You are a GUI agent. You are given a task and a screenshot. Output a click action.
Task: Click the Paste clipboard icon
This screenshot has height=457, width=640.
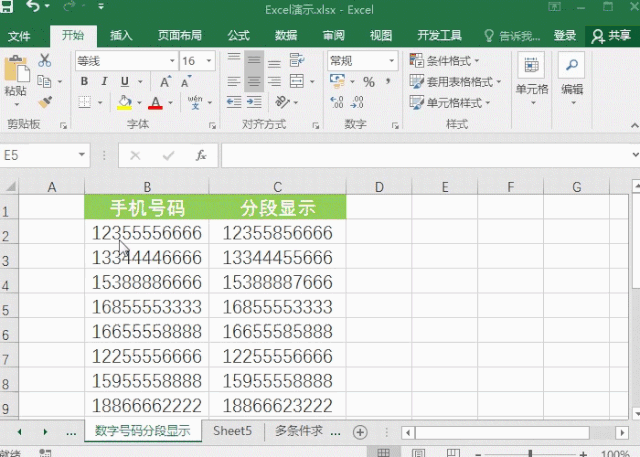[x=16, y=69]
